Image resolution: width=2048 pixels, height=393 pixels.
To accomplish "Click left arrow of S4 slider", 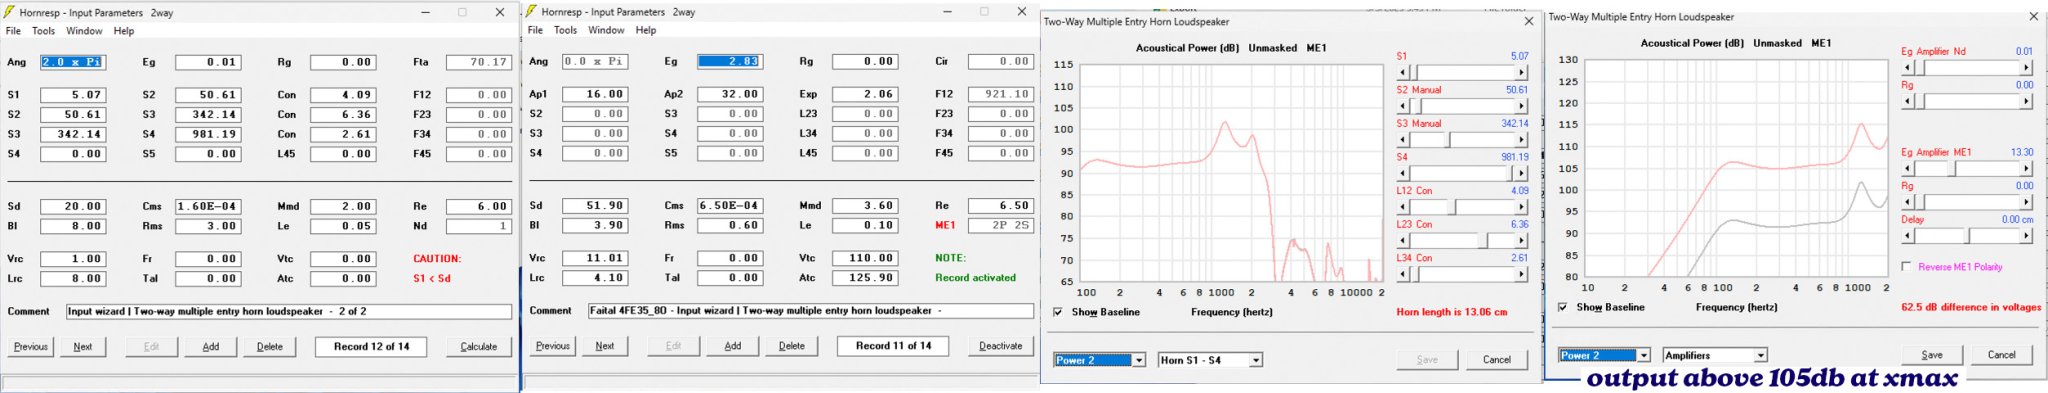I will coord(1402,173).
